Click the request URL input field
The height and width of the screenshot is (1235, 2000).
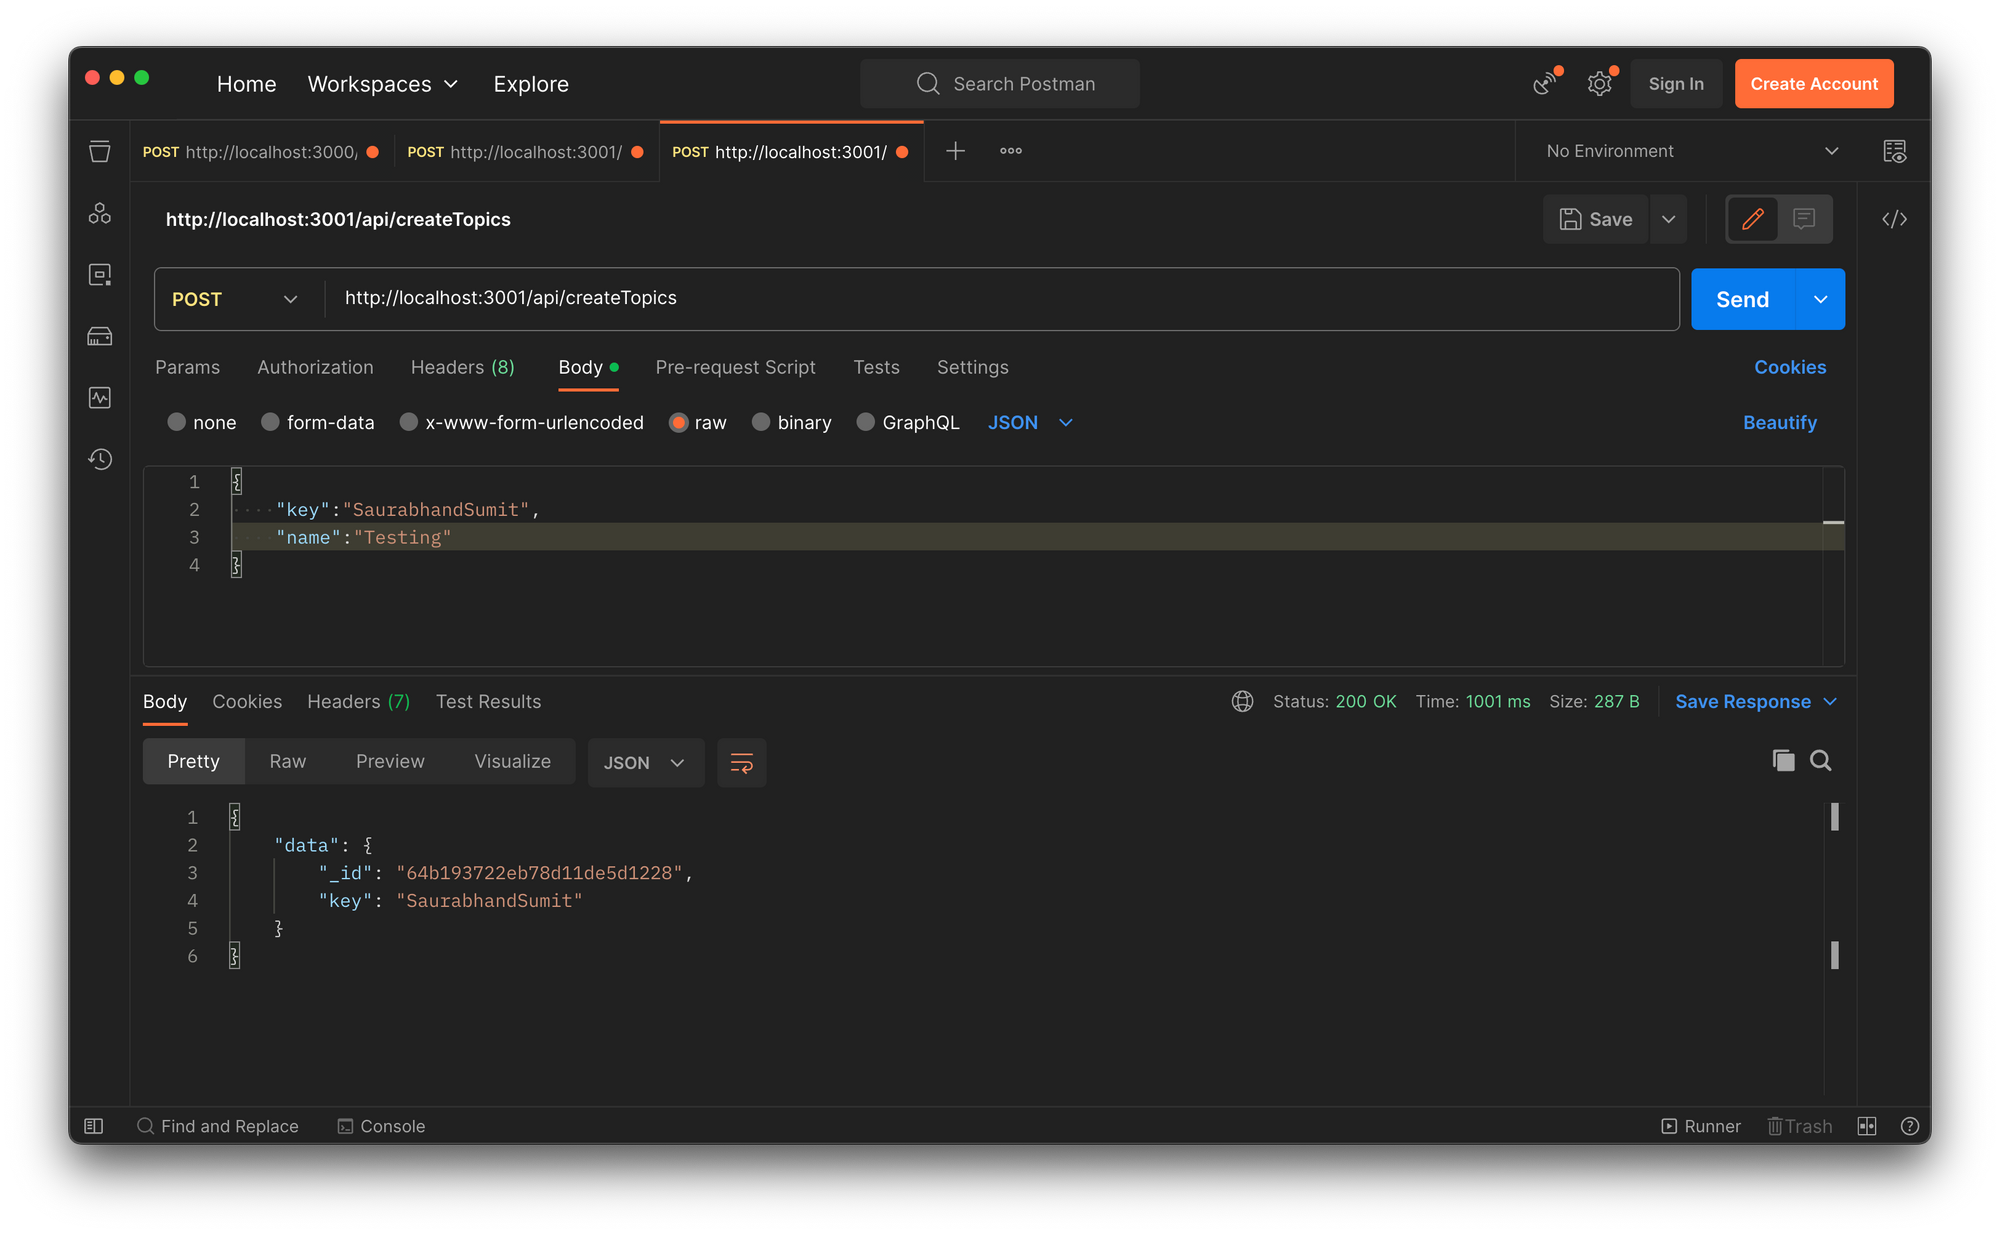tap(1000, 298)
